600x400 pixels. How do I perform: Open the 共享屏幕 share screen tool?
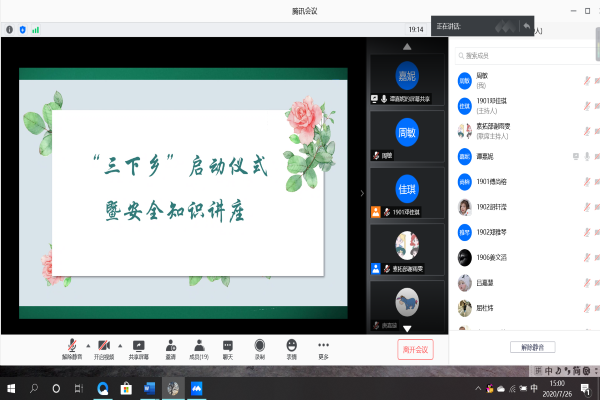(x=139, y=346)
